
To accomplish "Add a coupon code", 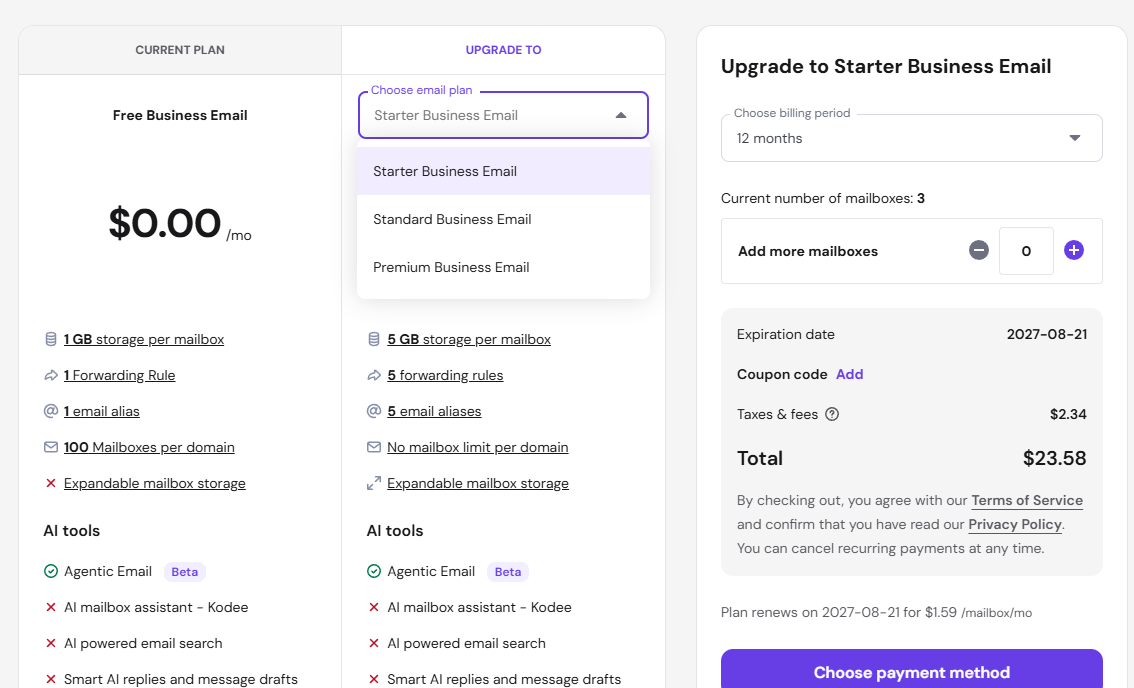I will click(849, 374).
